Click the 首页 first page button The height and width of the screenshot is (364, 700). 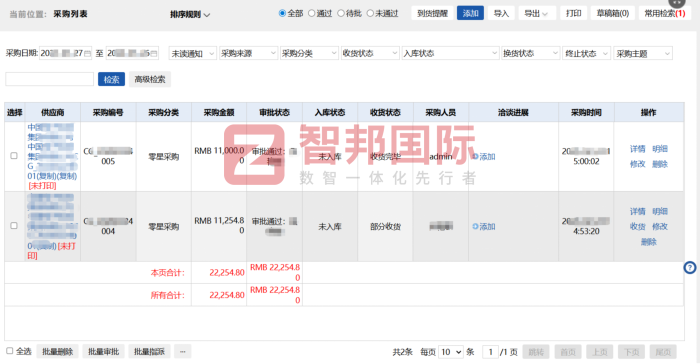tap(568, 352)
